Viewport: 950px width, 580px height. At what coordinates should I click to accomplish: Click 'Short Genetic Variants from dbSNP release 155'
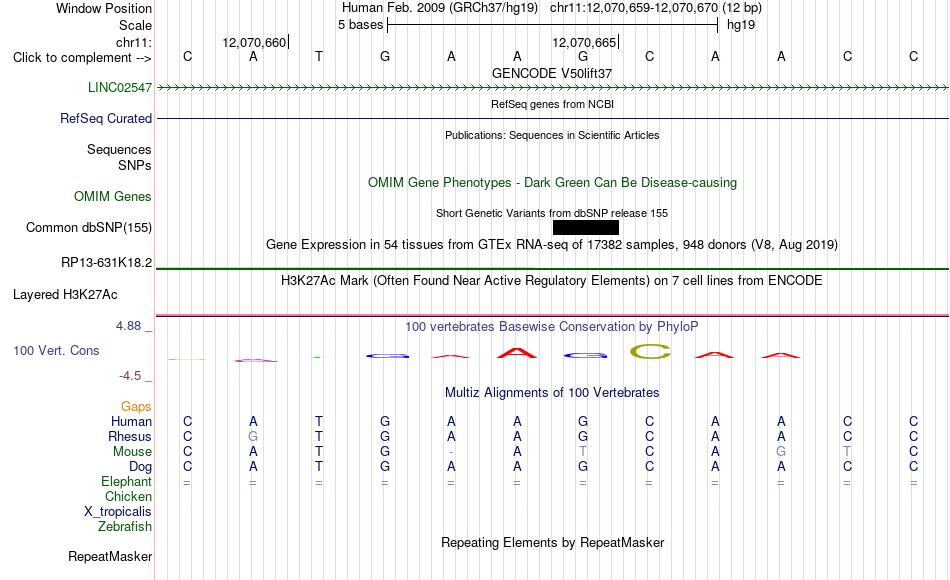pos(552,213)
